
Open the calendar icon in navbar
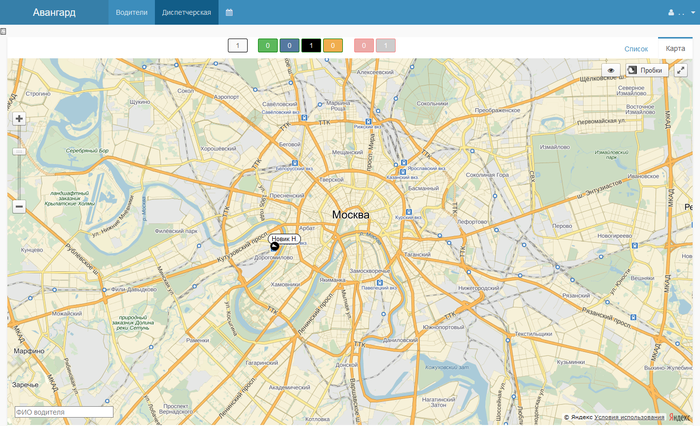pos(229,13)
